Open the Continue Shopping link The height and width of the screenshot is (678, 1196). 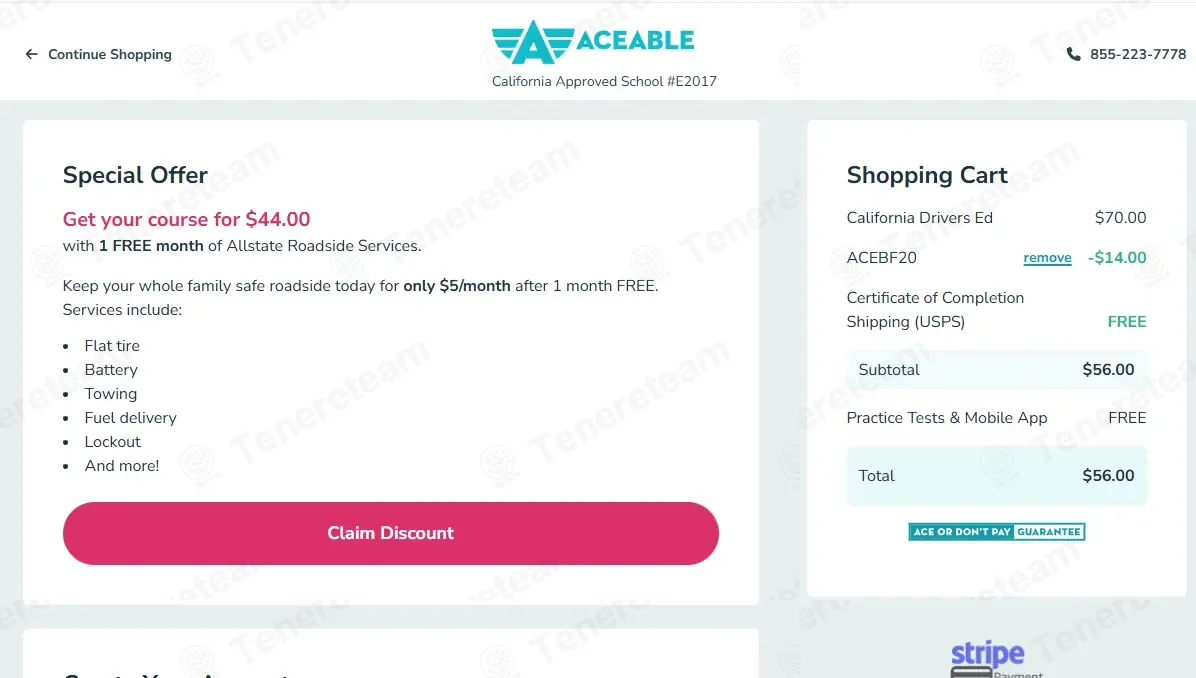[x=109, y=54]
